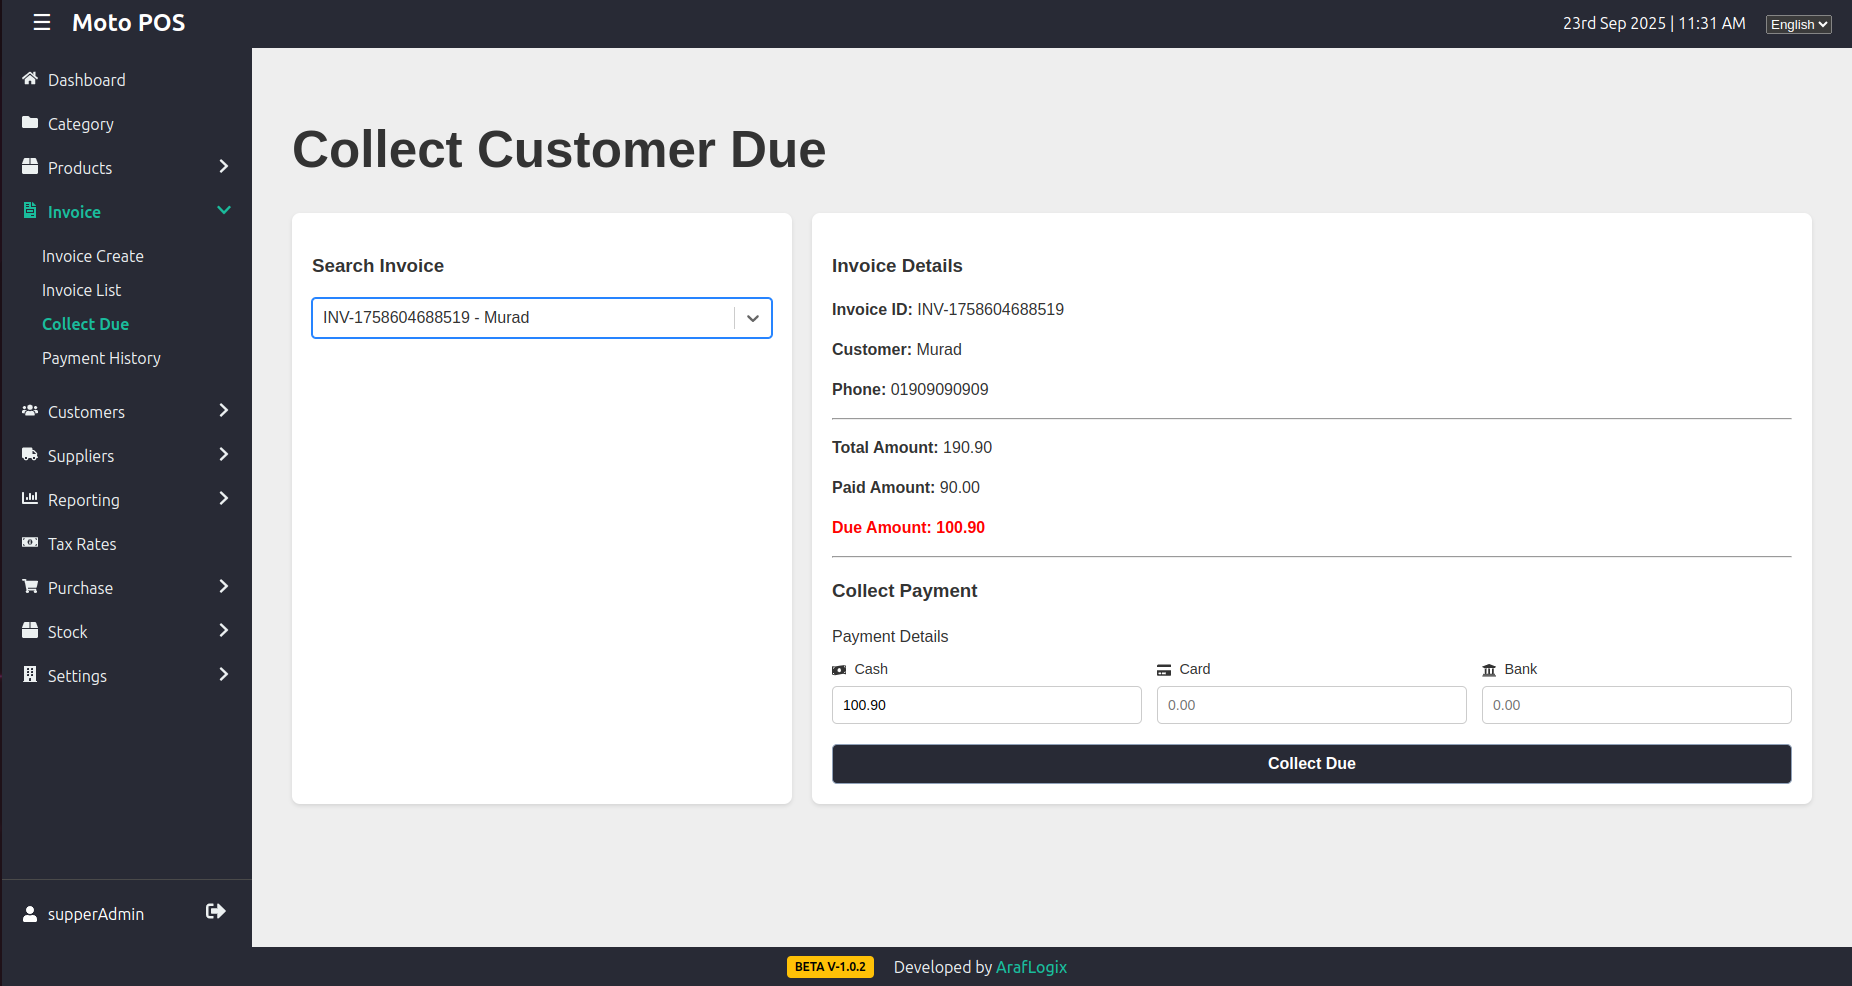1852x986 pixels.
Task: Click the Reporting chart icon
Action: 30,498
